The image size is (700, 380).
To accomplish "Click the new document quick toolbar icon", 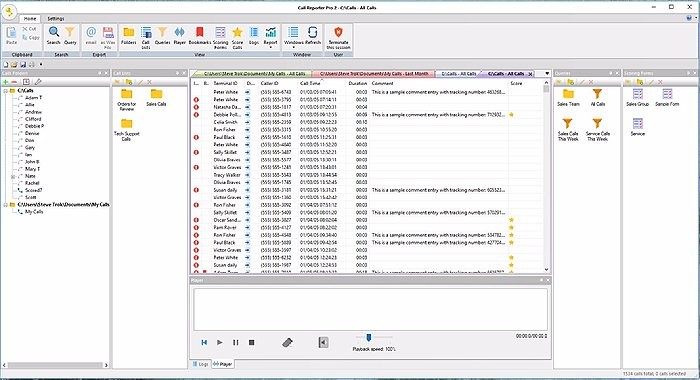I will 6,65.
